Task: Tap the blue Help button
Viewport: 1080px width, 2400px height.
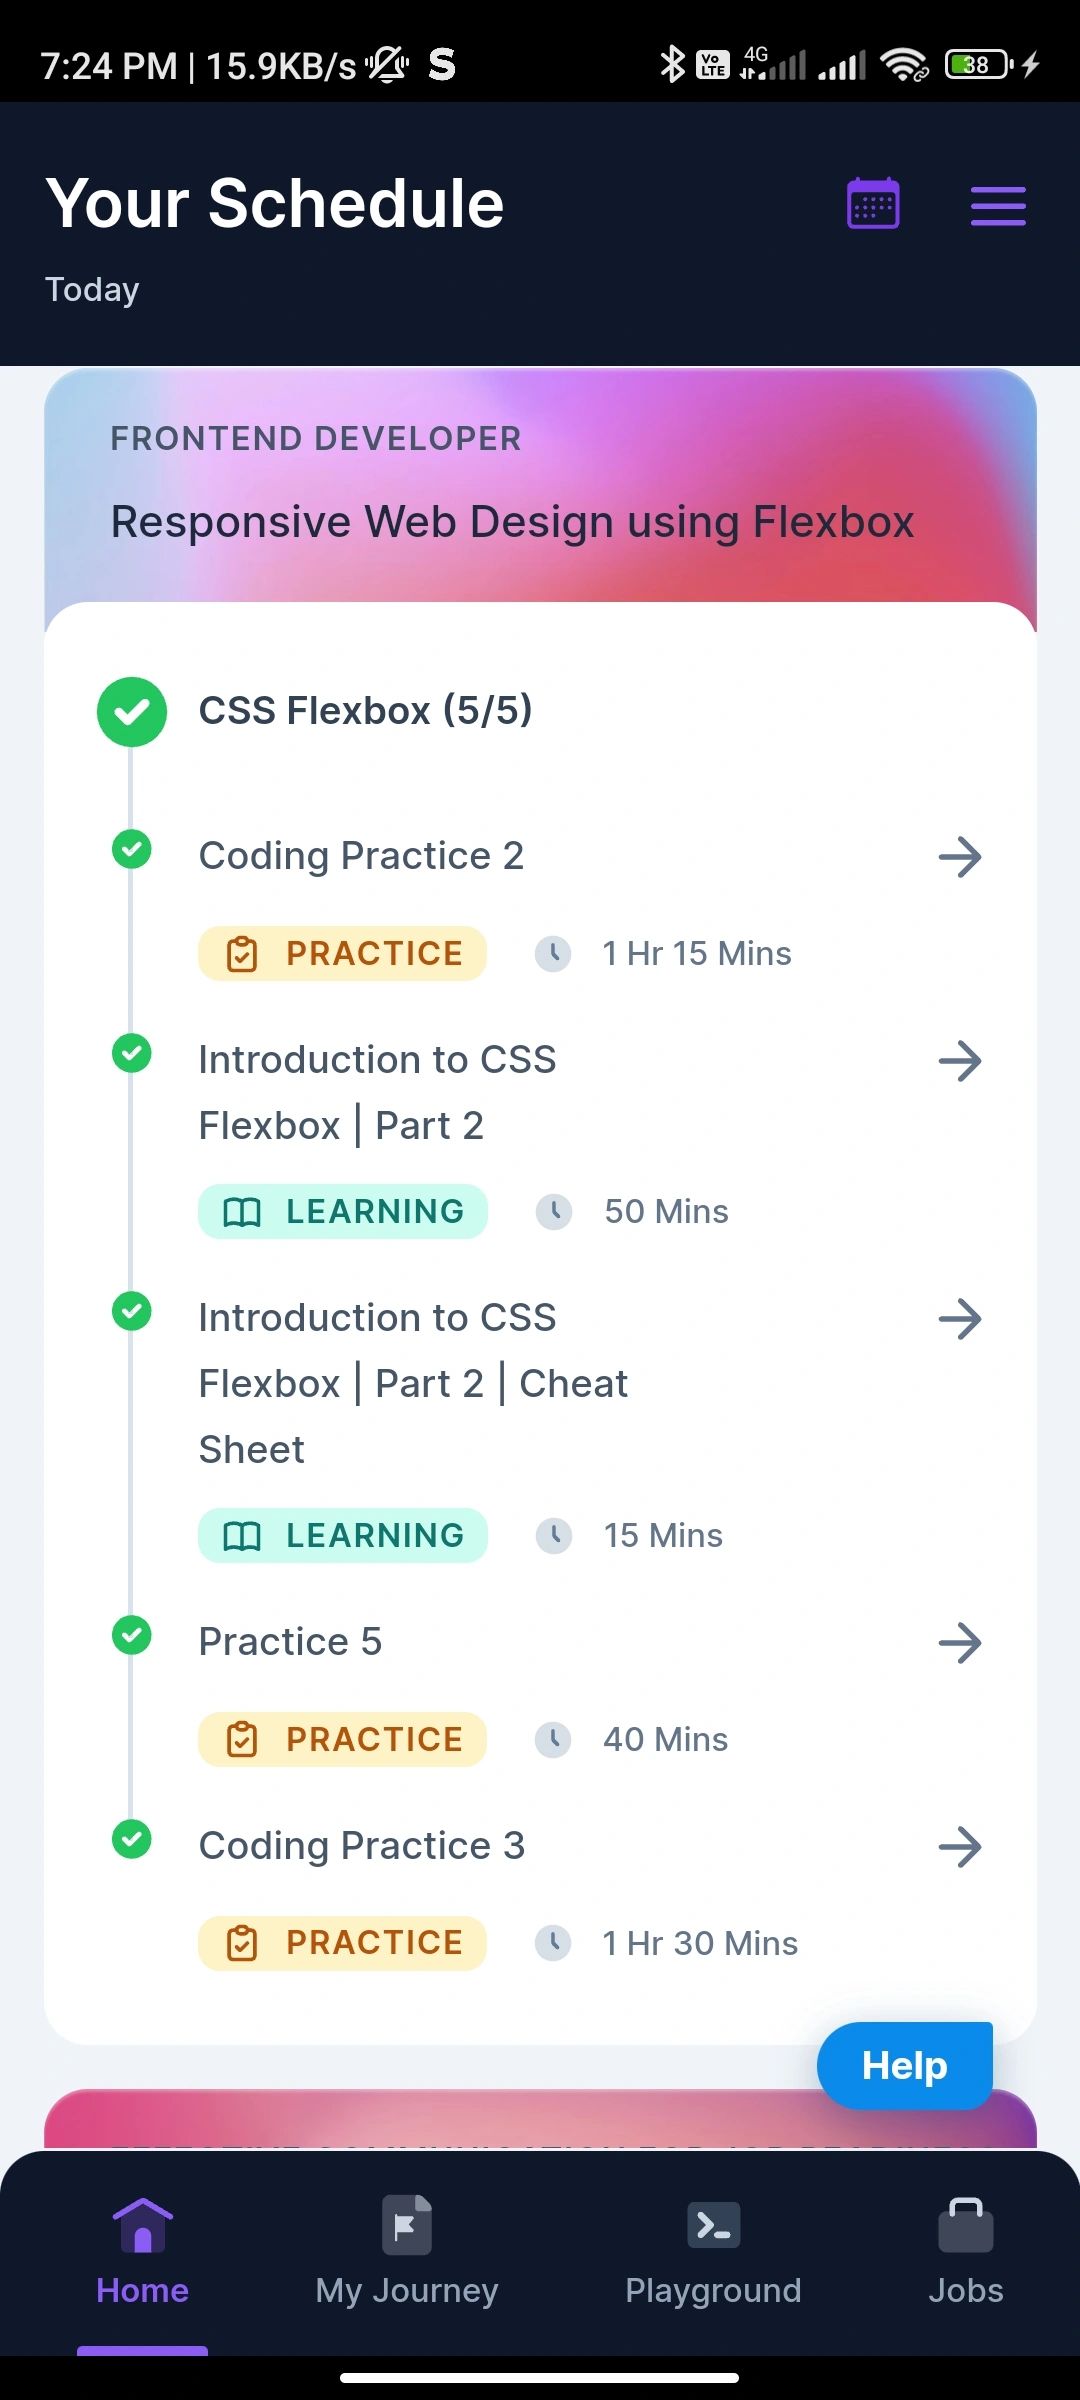Action: 905,2066
